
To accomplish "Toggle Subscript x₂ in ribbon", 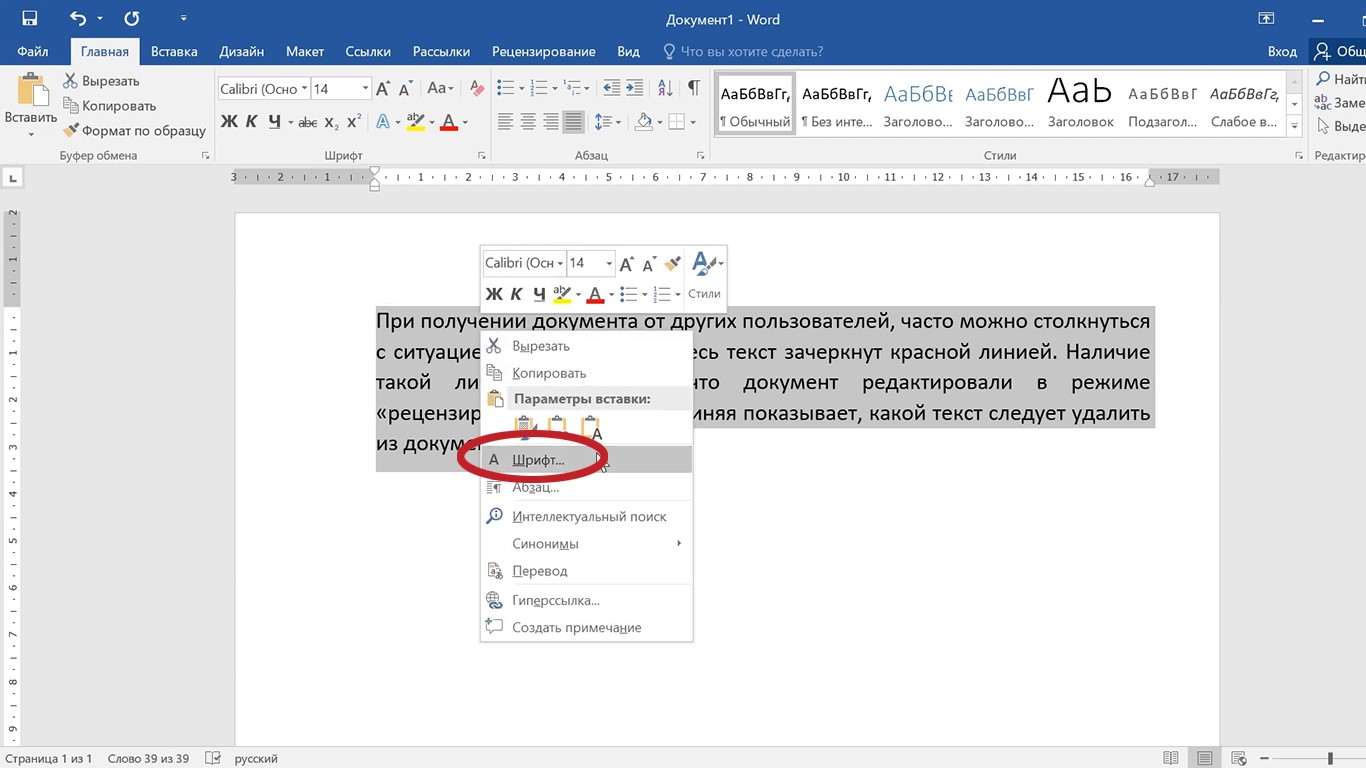I will (332, 122).
